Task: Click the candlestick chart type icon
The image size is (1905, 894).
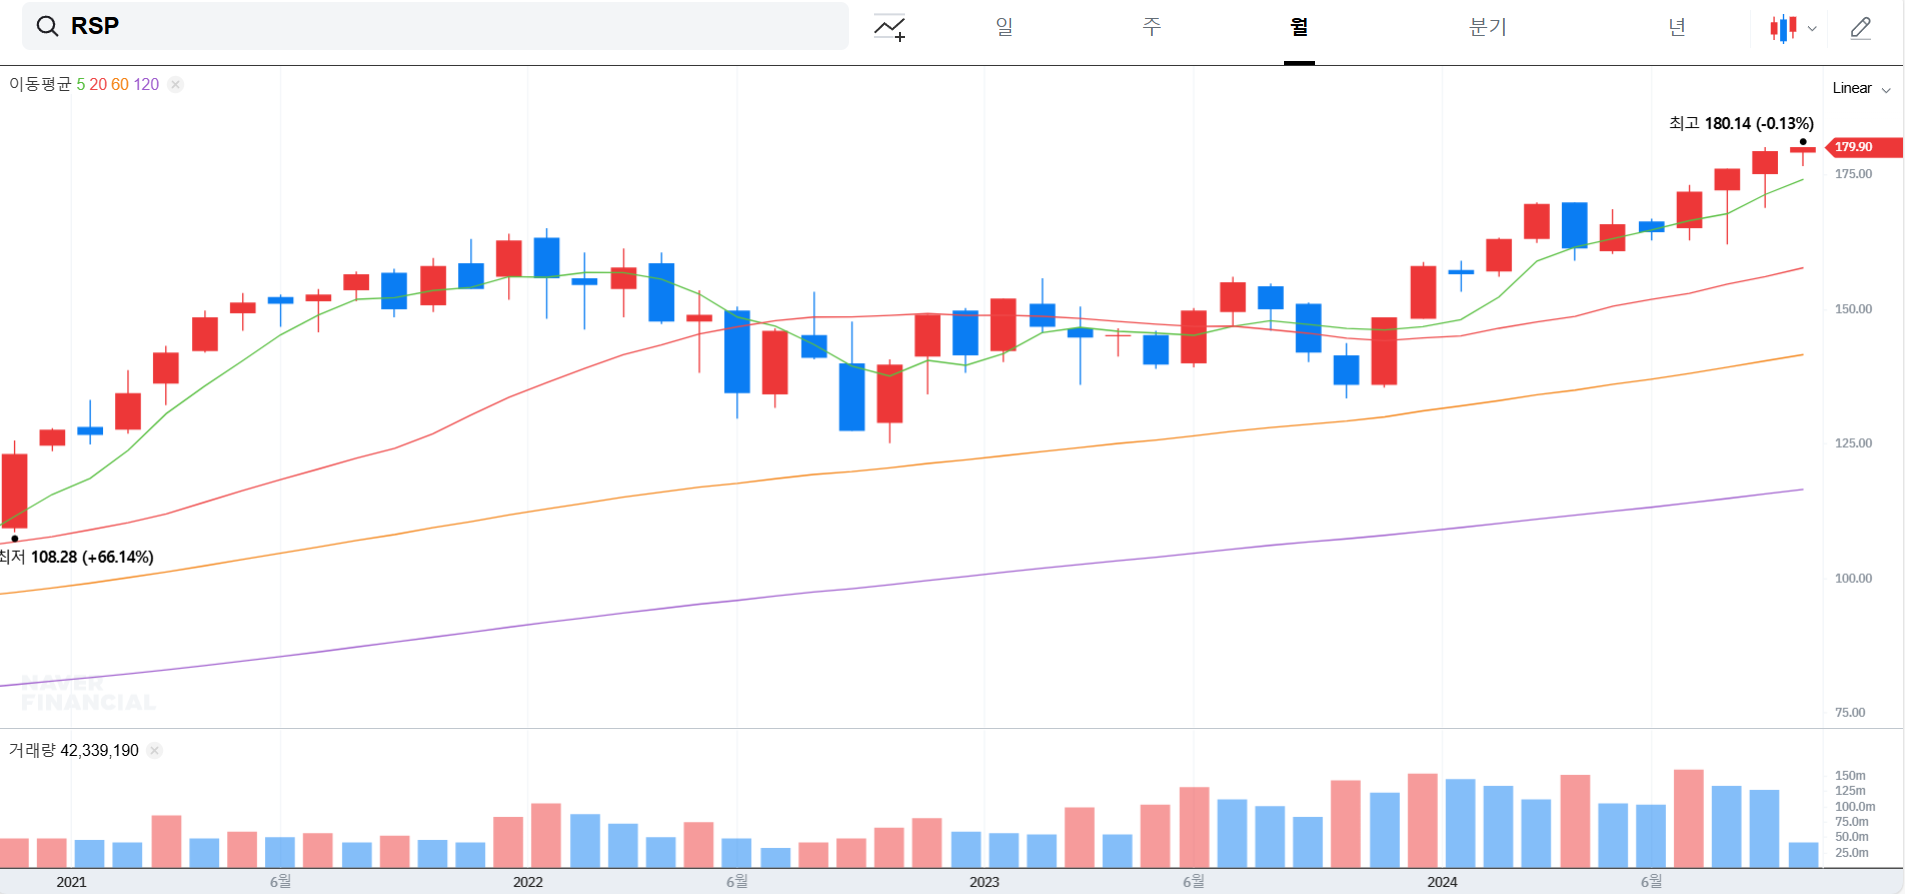Action: [1783, 28]
